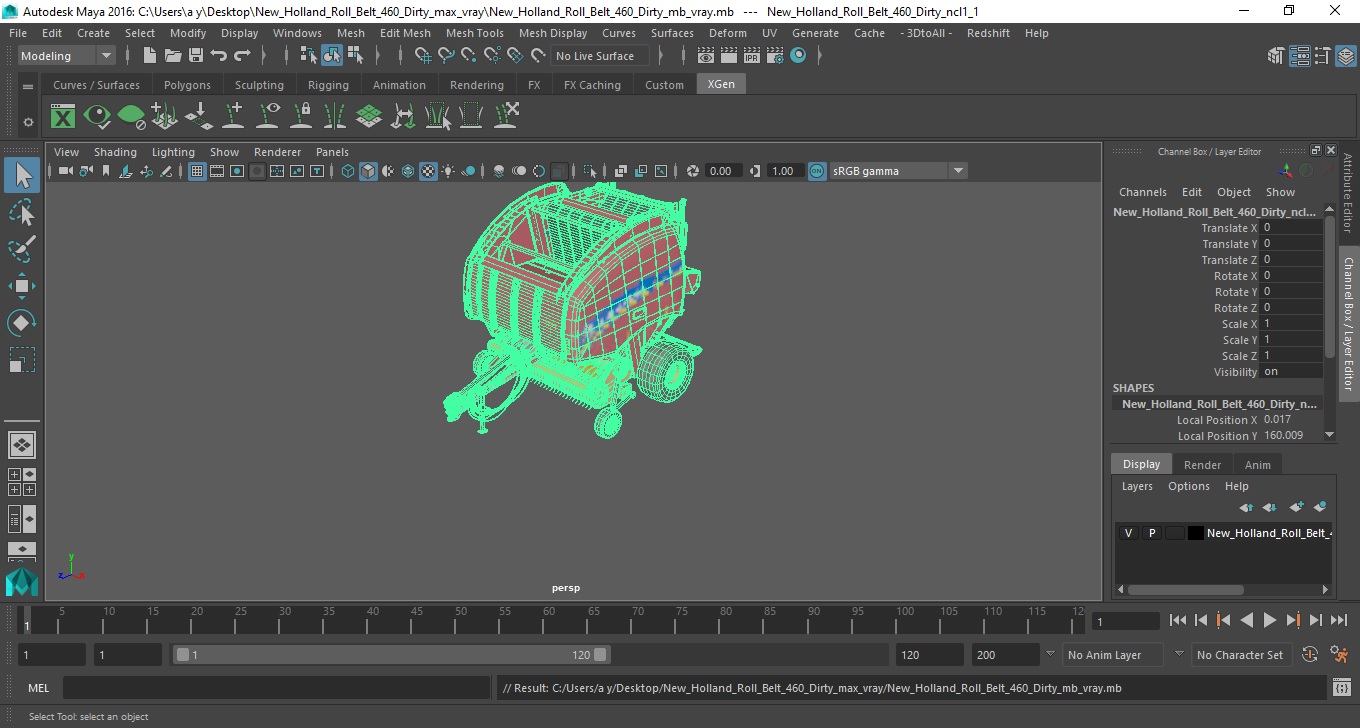Click the Translate X value field

[1291, 228]
